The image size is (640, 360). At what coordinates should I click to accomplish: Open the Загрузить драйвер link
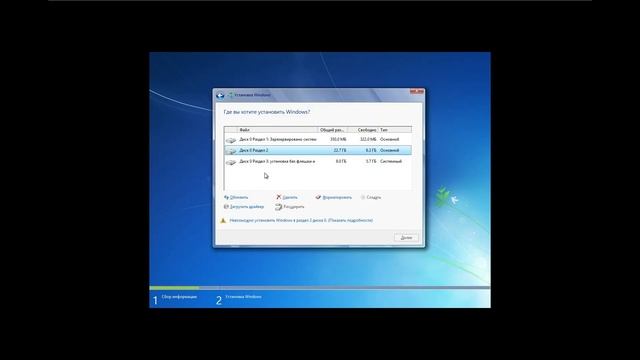247,207
